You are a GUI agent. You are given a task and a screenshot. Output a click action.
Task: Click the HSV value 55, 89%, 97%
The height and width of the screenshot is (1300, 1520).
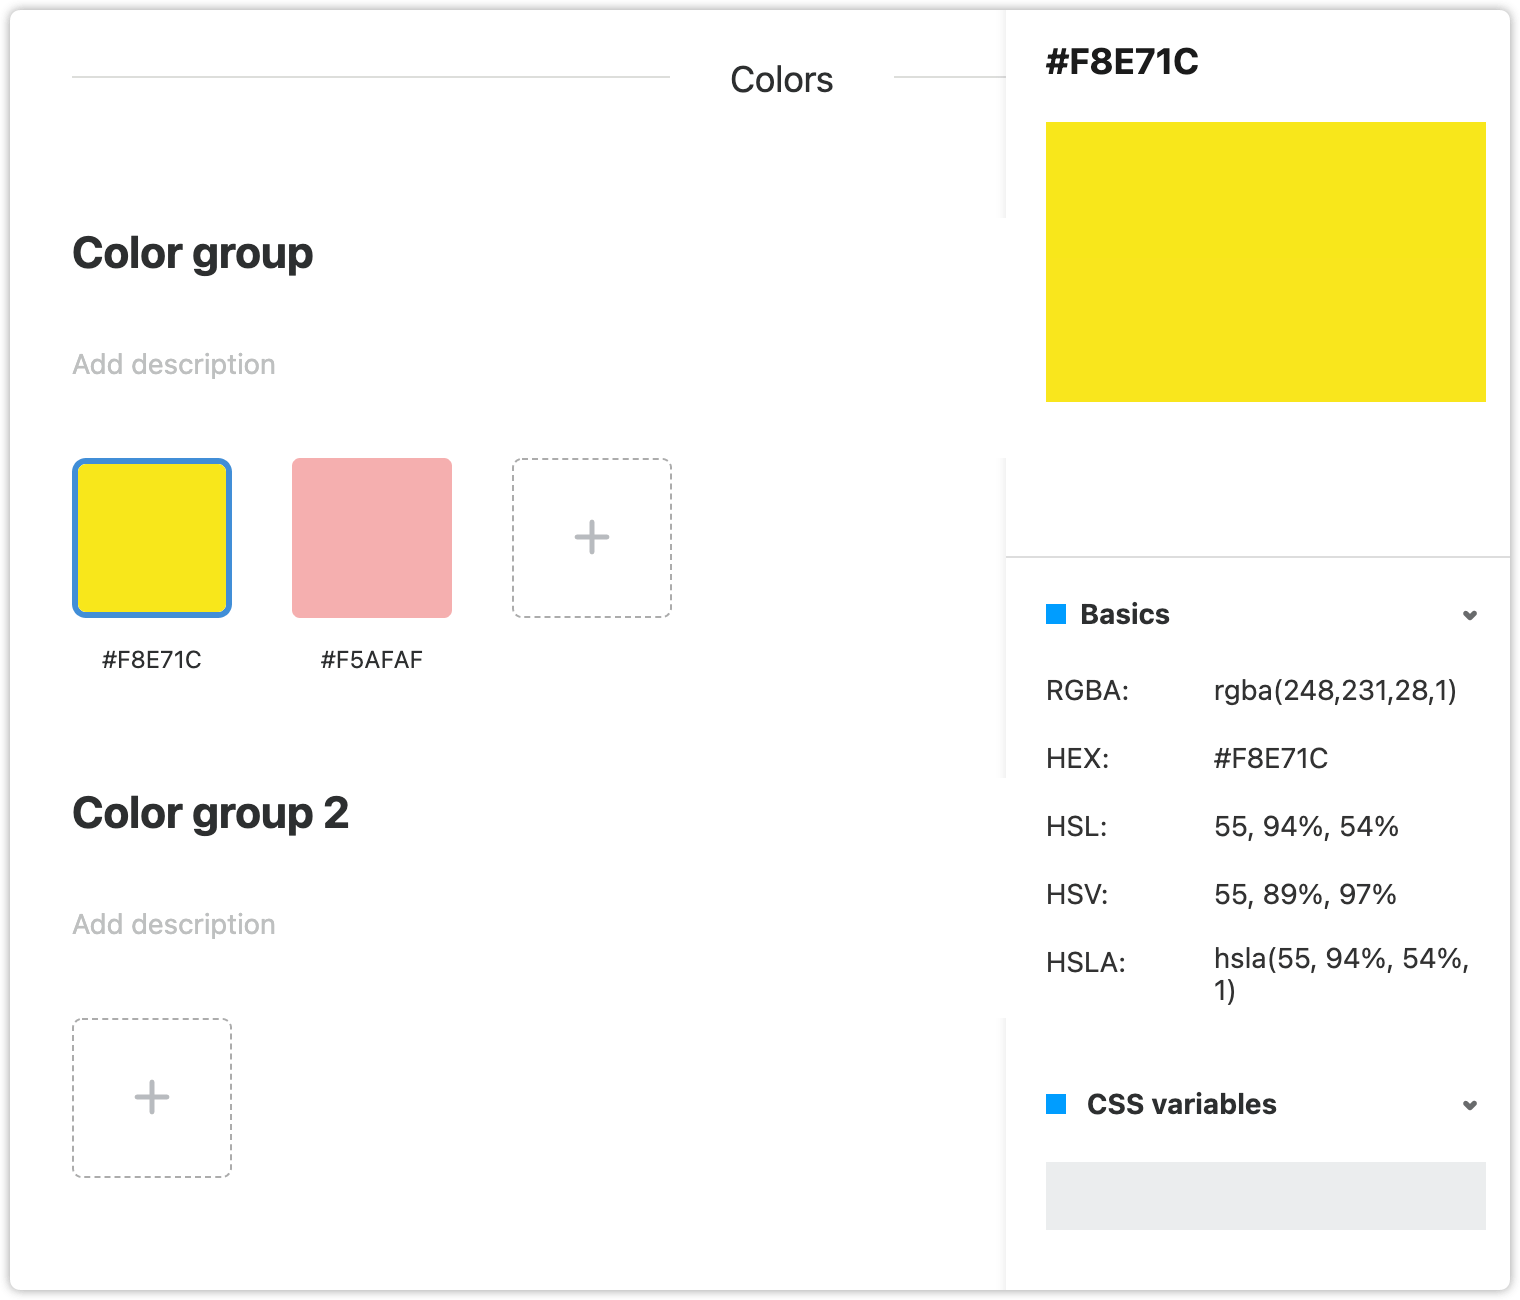tap(1305, 895)
